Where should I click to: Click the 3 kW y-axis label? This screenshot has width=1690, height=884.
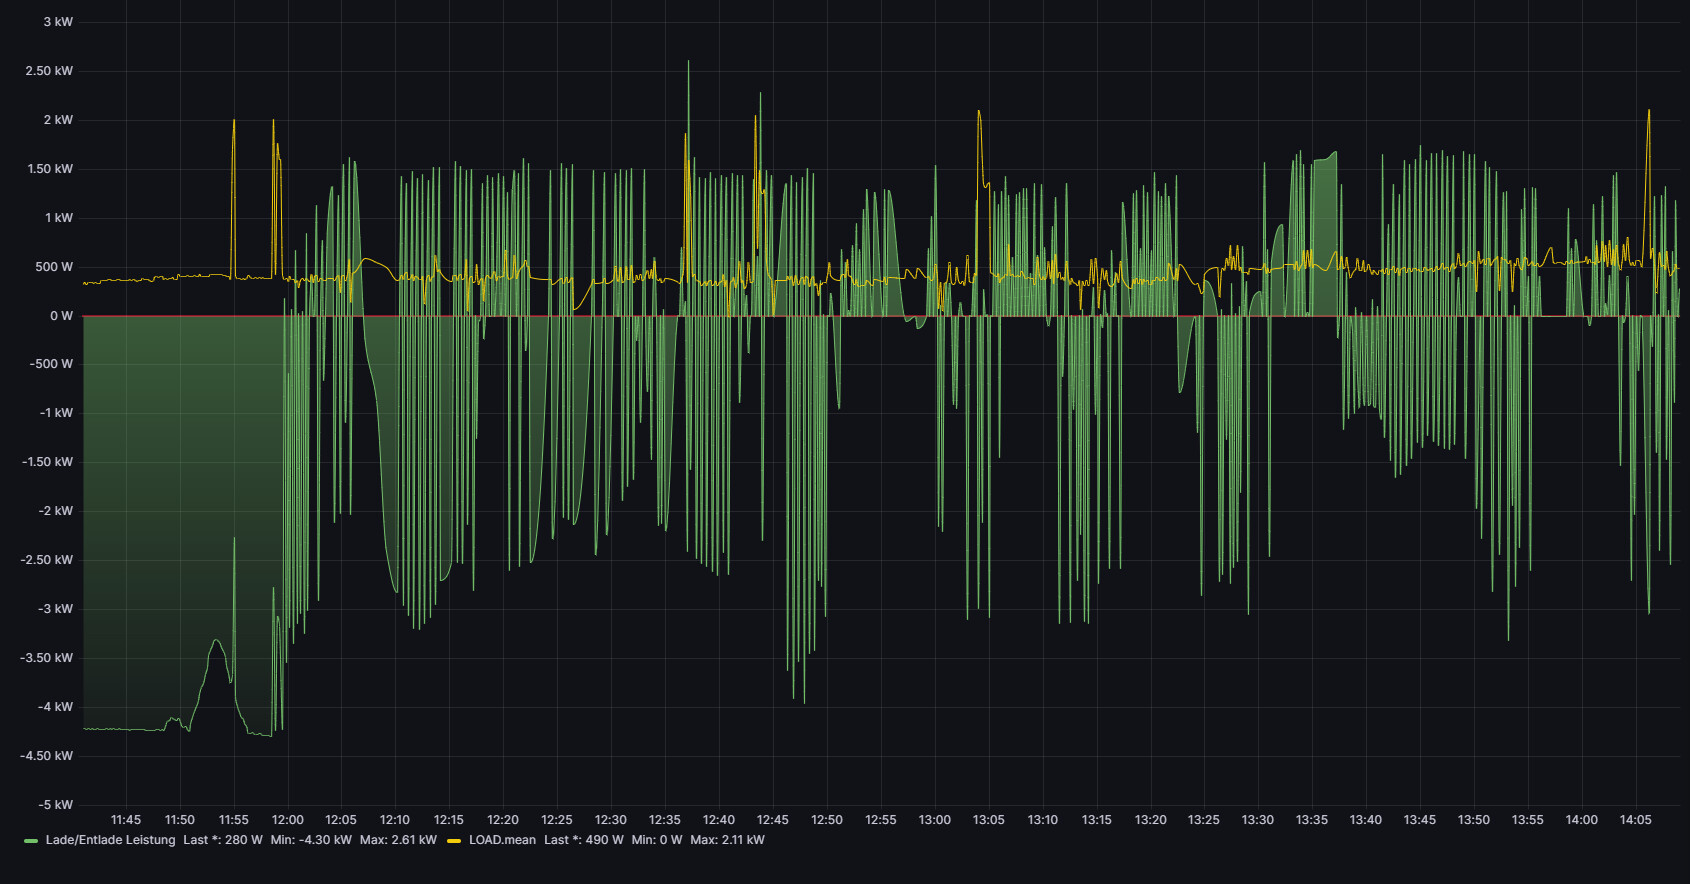tap(58, 22)
